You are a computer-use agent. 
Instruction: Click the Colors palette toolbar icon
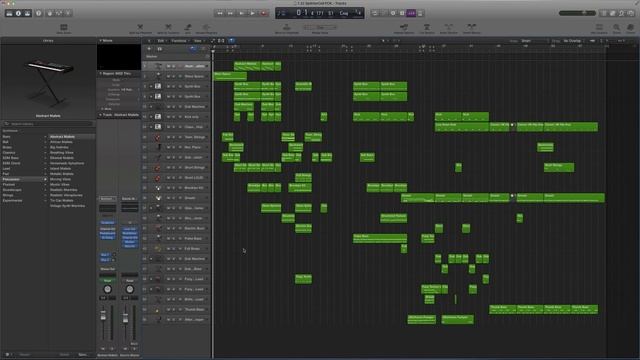click(x=631, y=29)
